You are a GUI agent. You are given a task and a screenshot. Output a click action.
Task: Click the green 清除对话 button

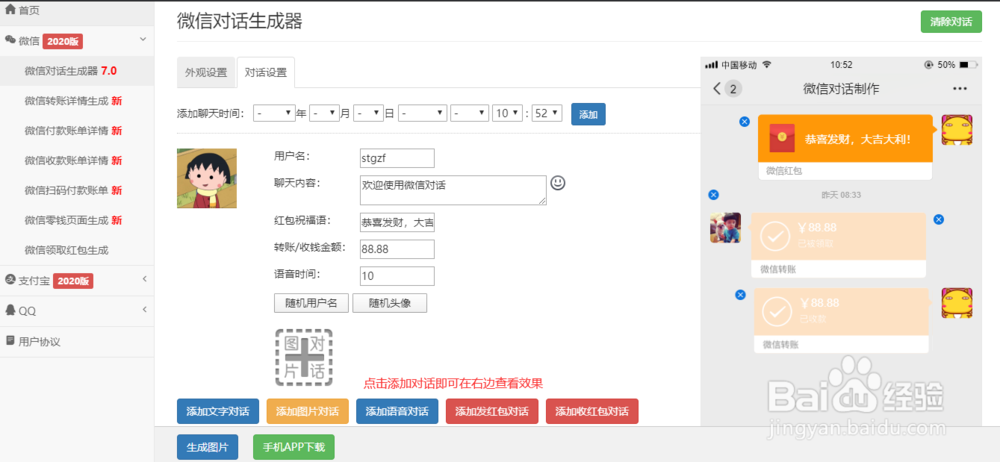point(951,22)
